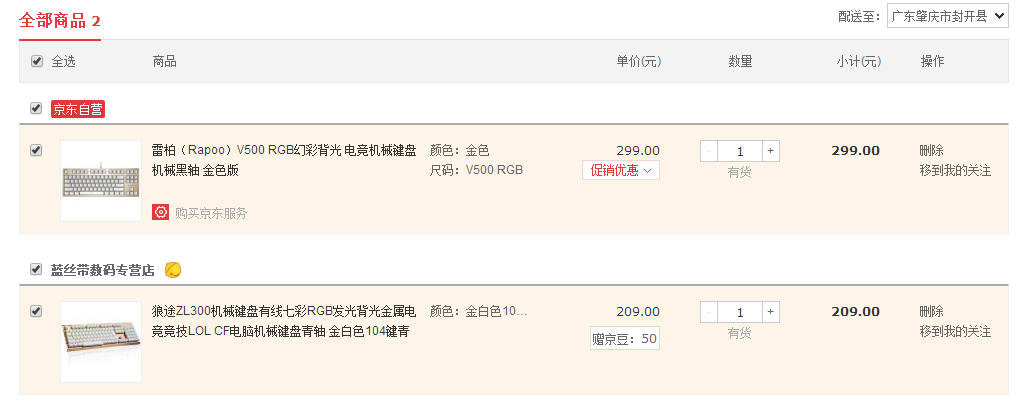
Task: Click the Rapoo V500 keyboard thumbnail
Action: pyautogui.click(x=101, y=181)
